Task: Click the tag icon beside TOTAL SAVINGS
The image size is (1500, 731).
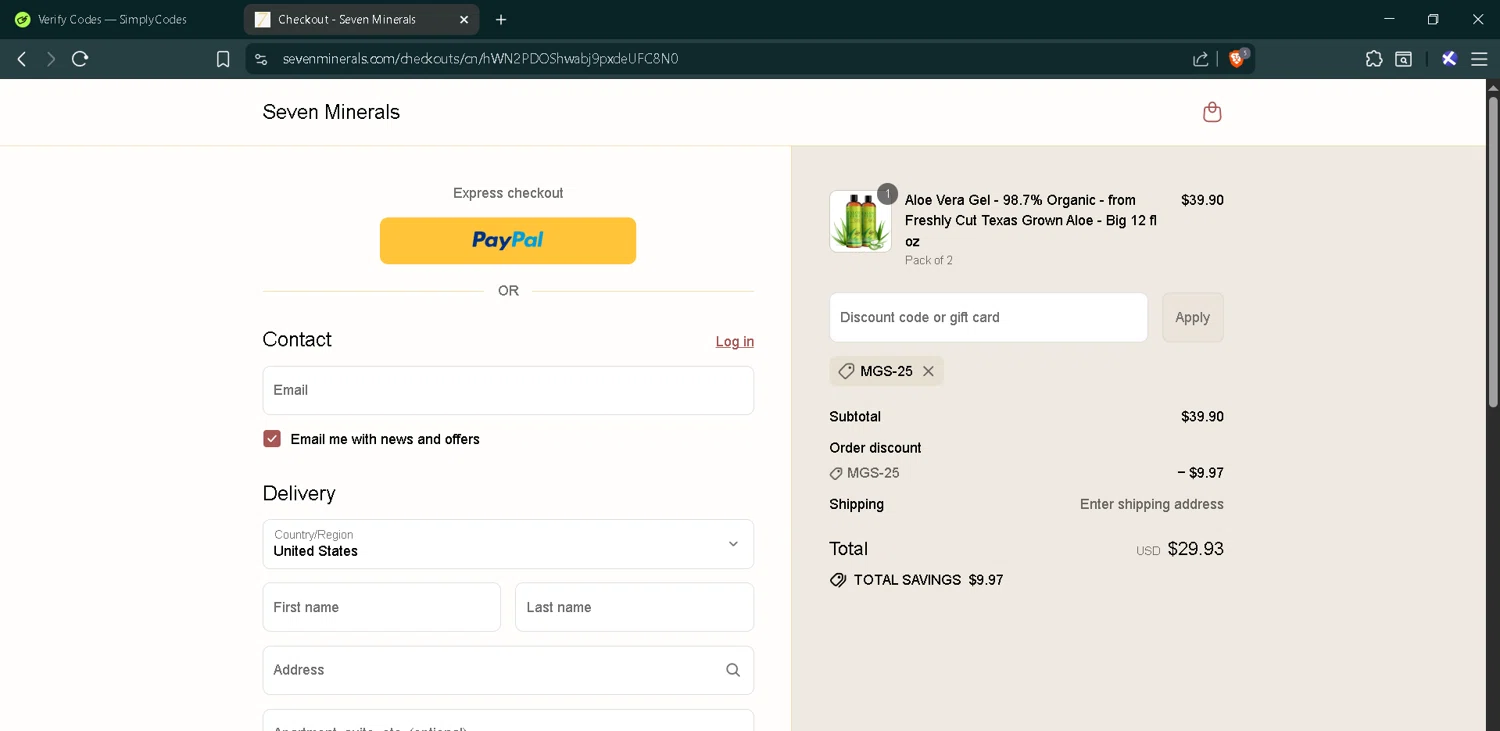Action: pyautogui.click(x=838, y=580)
